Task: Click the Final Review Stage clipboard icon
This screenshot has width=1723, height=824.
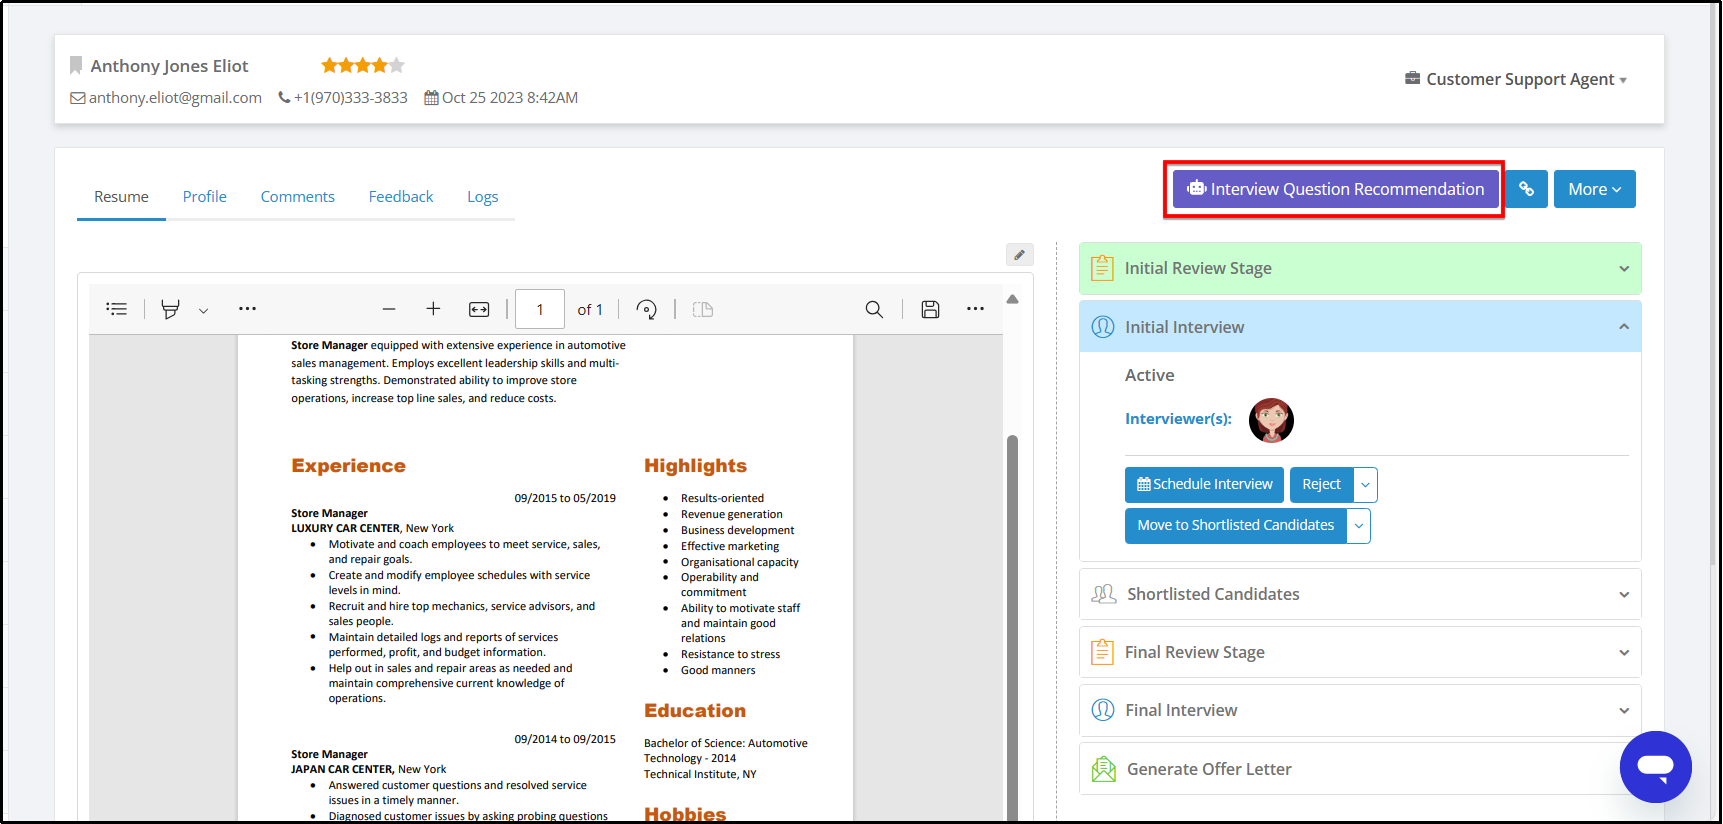Action: [x=1102, y=652]
